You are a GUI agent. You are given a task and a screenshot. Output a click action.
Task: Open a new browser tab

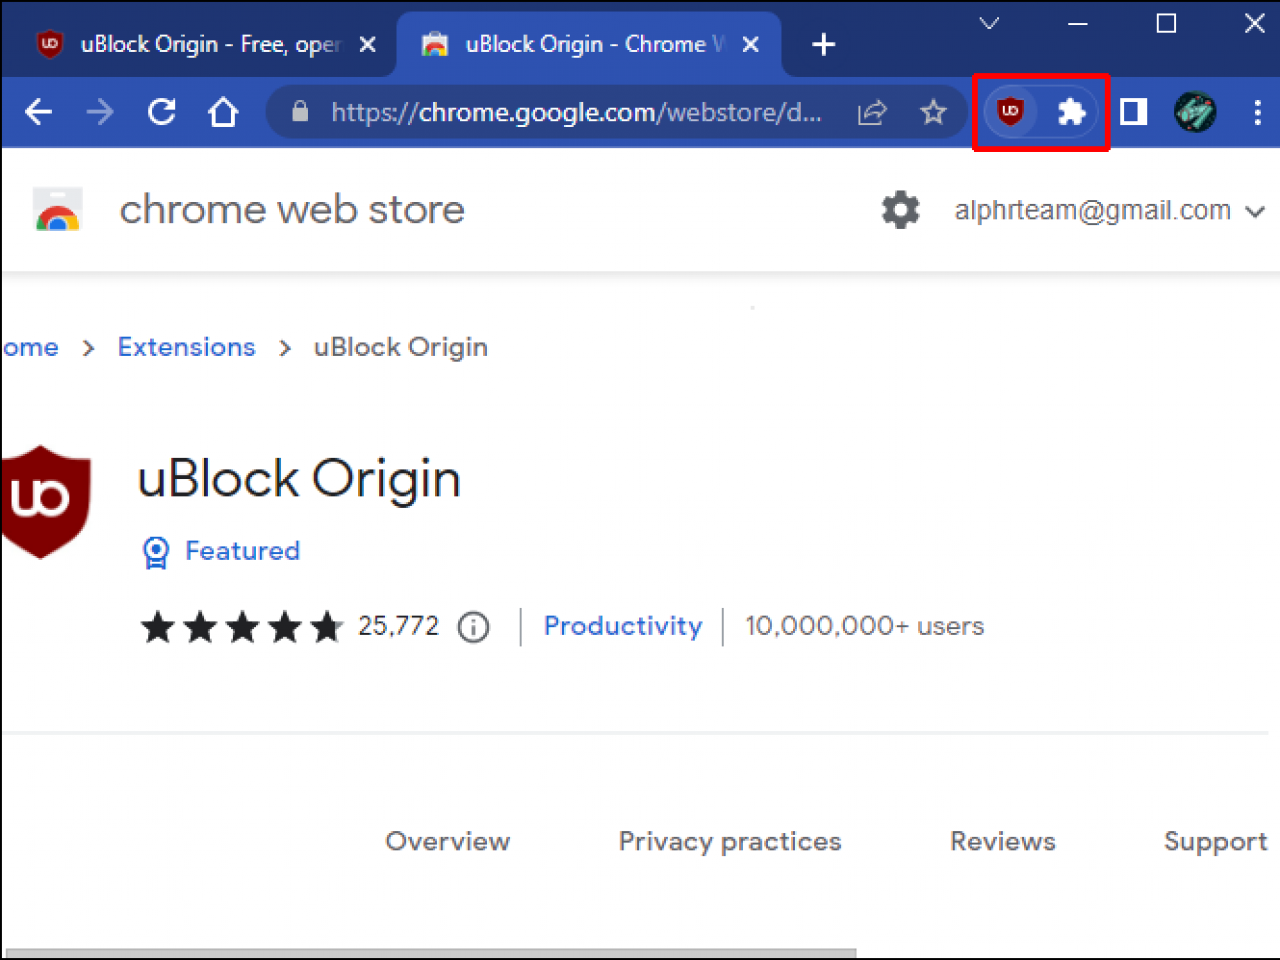tap(822, 44)
